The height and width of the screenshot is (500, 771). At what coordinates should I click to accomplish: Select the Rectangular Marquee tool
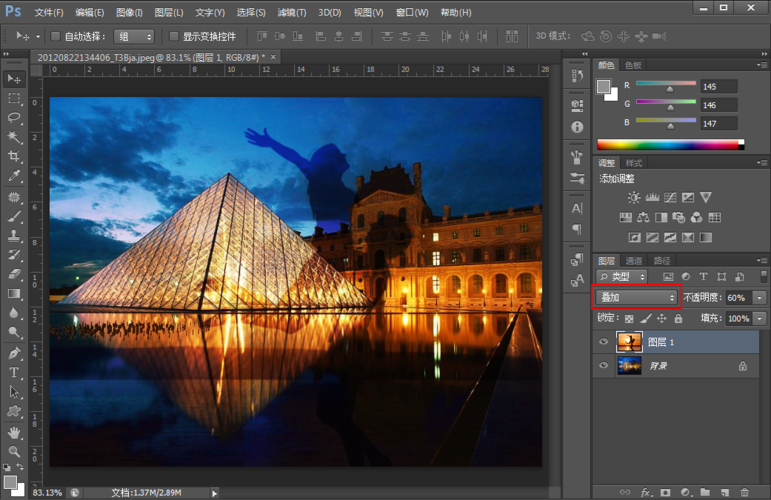[14, 98]
